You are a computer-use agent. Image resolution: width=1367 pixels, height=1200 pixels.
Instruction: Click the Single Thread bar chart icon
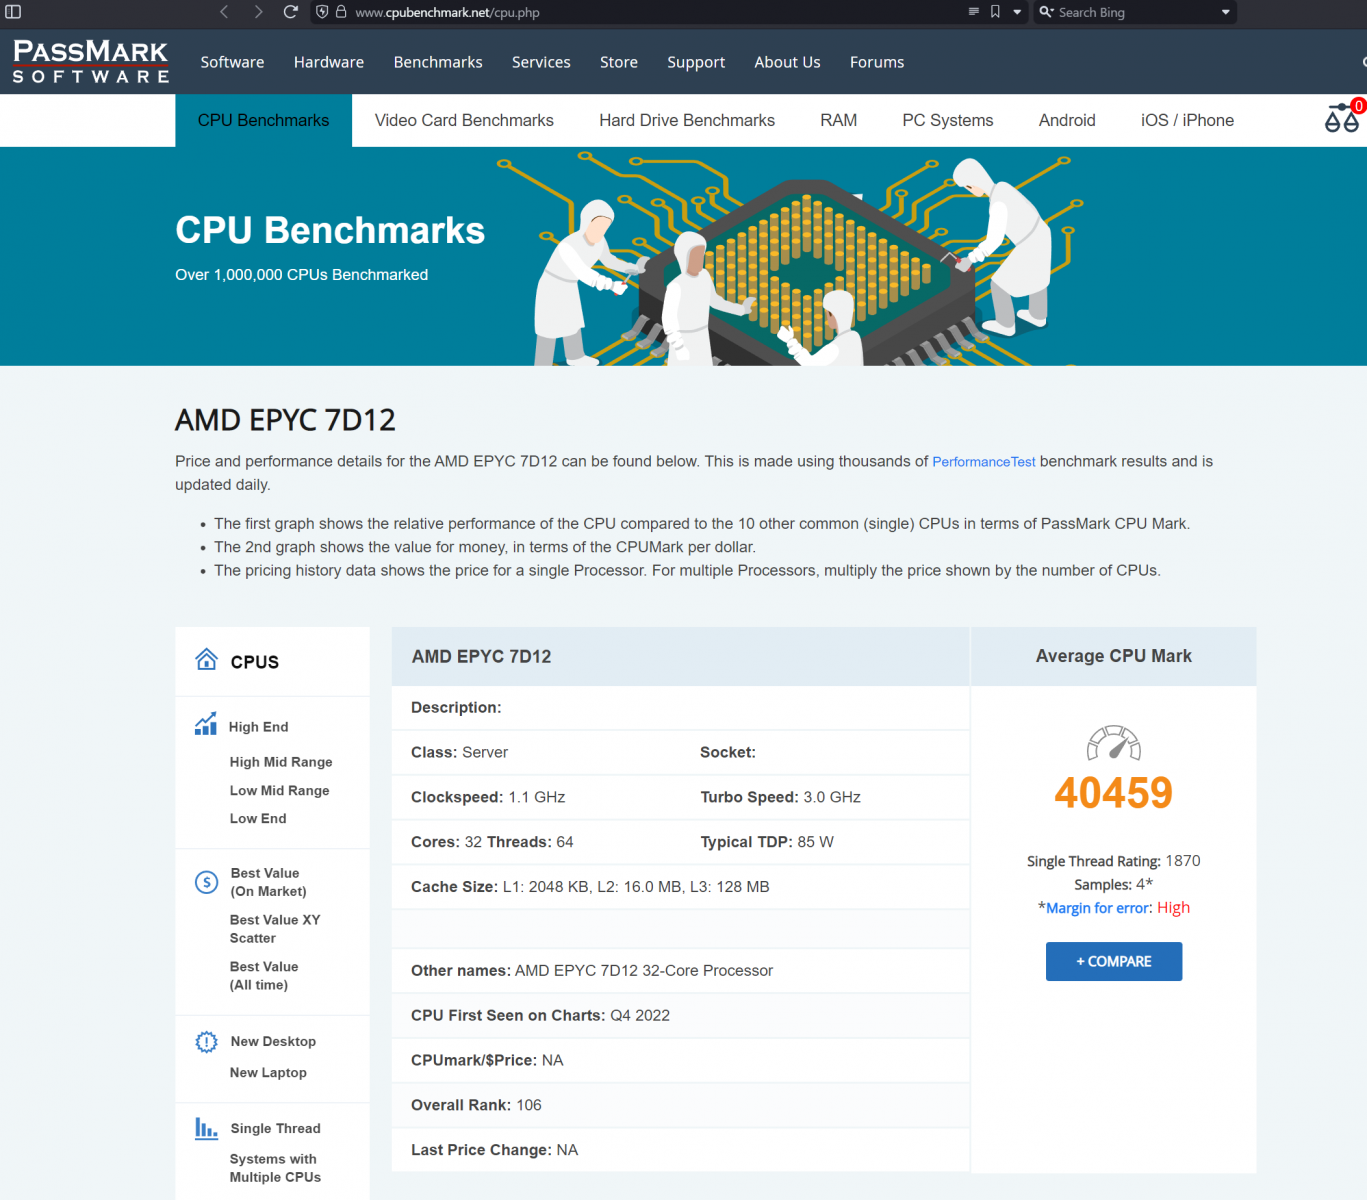click(x=206, y=1128)
